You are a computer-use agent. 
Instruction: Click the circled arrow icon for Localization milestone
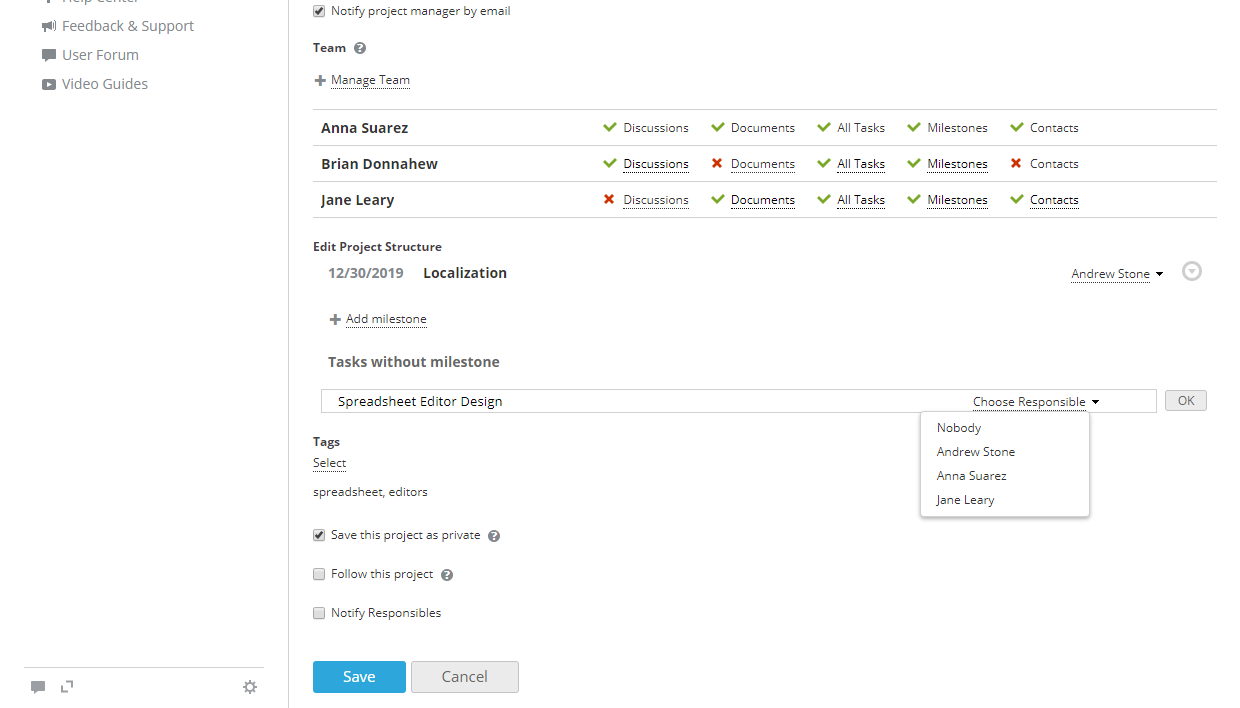1191,272
